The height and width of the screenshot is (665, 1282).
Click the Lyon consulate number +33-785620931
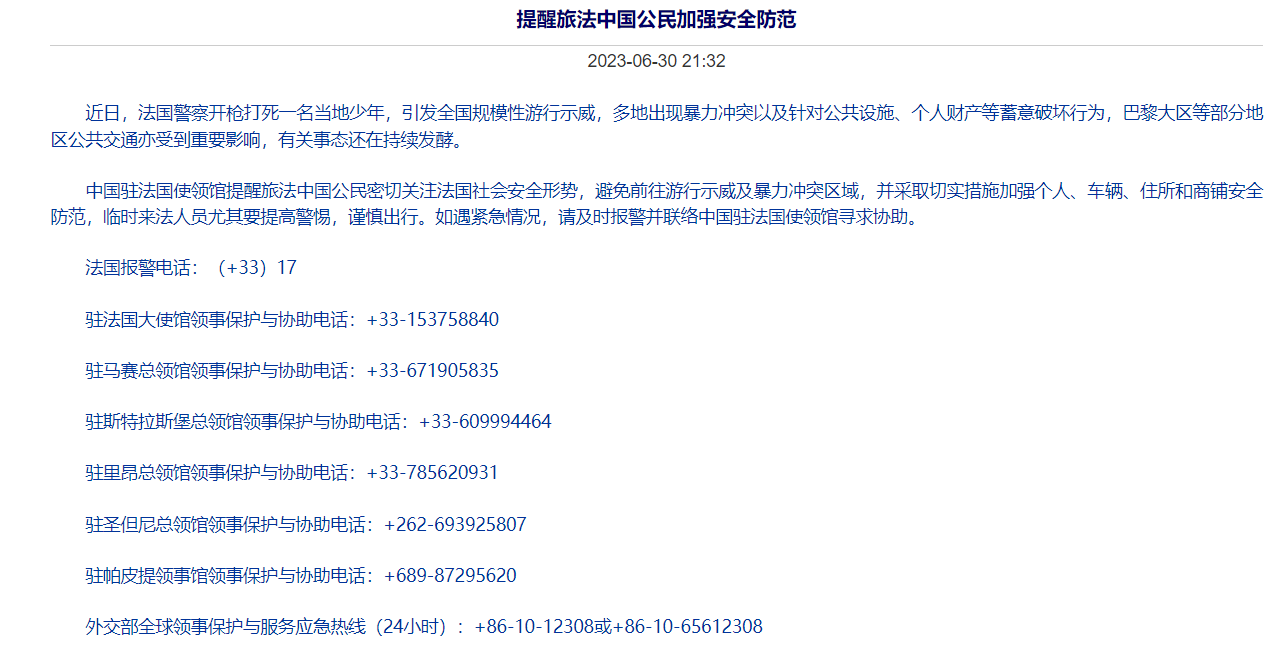pos(433,473)
